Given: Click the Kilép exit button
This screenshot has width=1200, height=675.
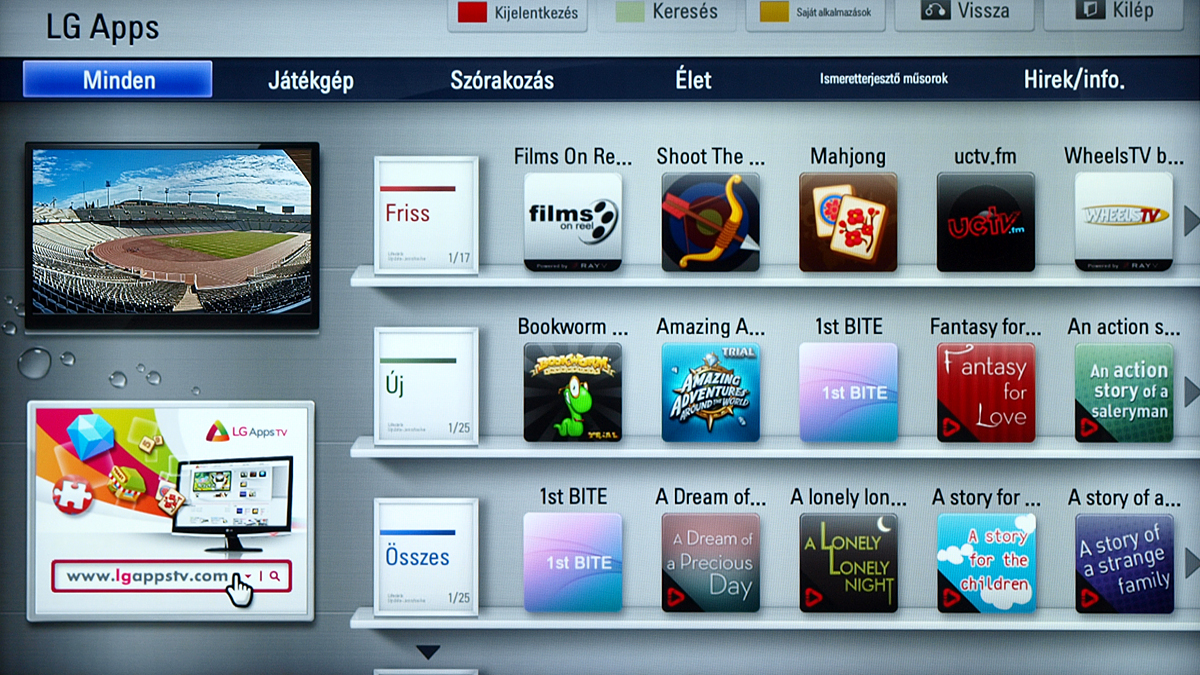Looking at the screenshot, I should click(1116, 13).
